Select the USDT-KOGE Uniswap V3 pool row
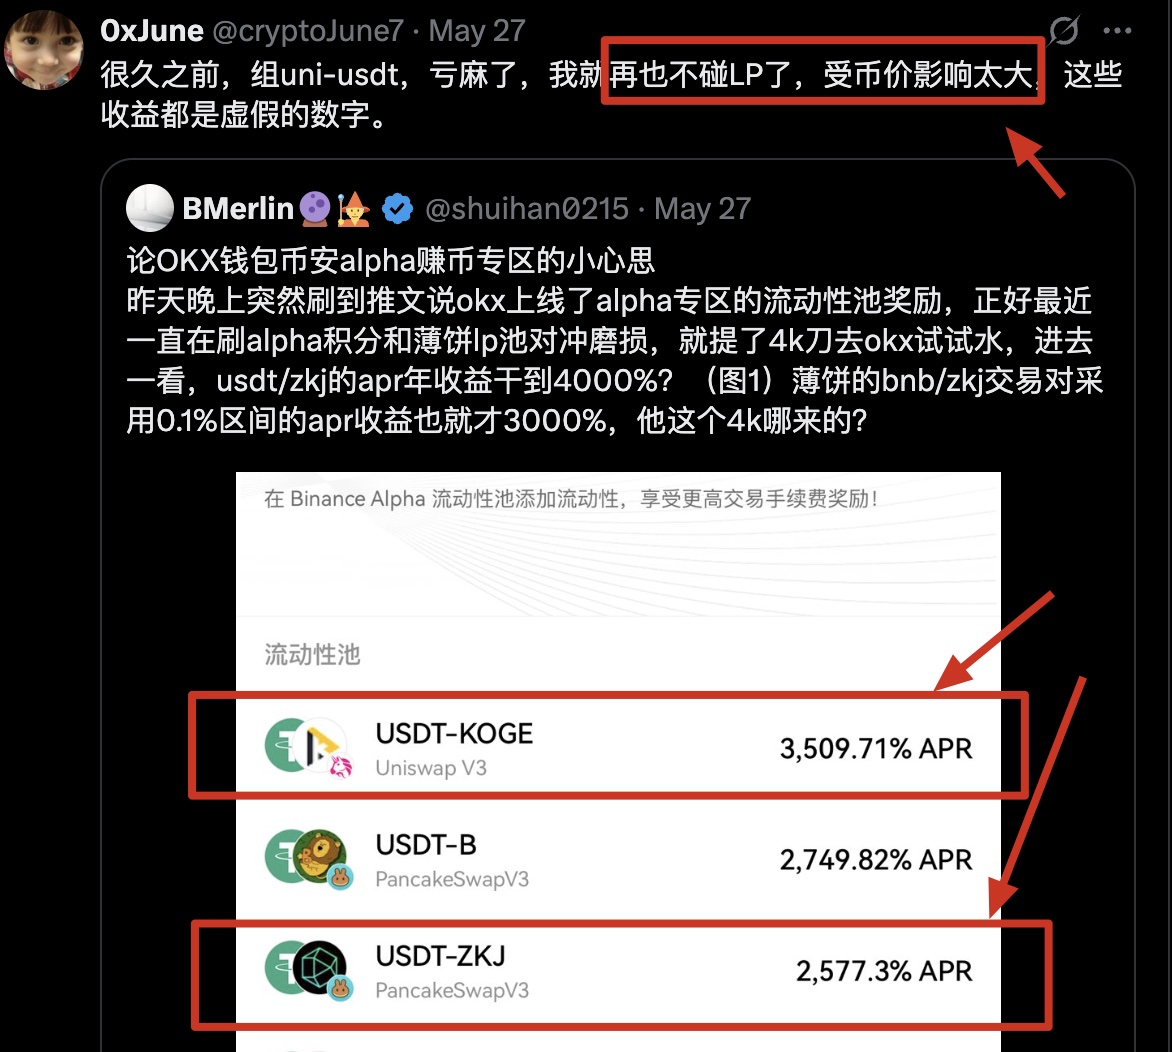1172x1052 pixels. (x=618, y=747)
